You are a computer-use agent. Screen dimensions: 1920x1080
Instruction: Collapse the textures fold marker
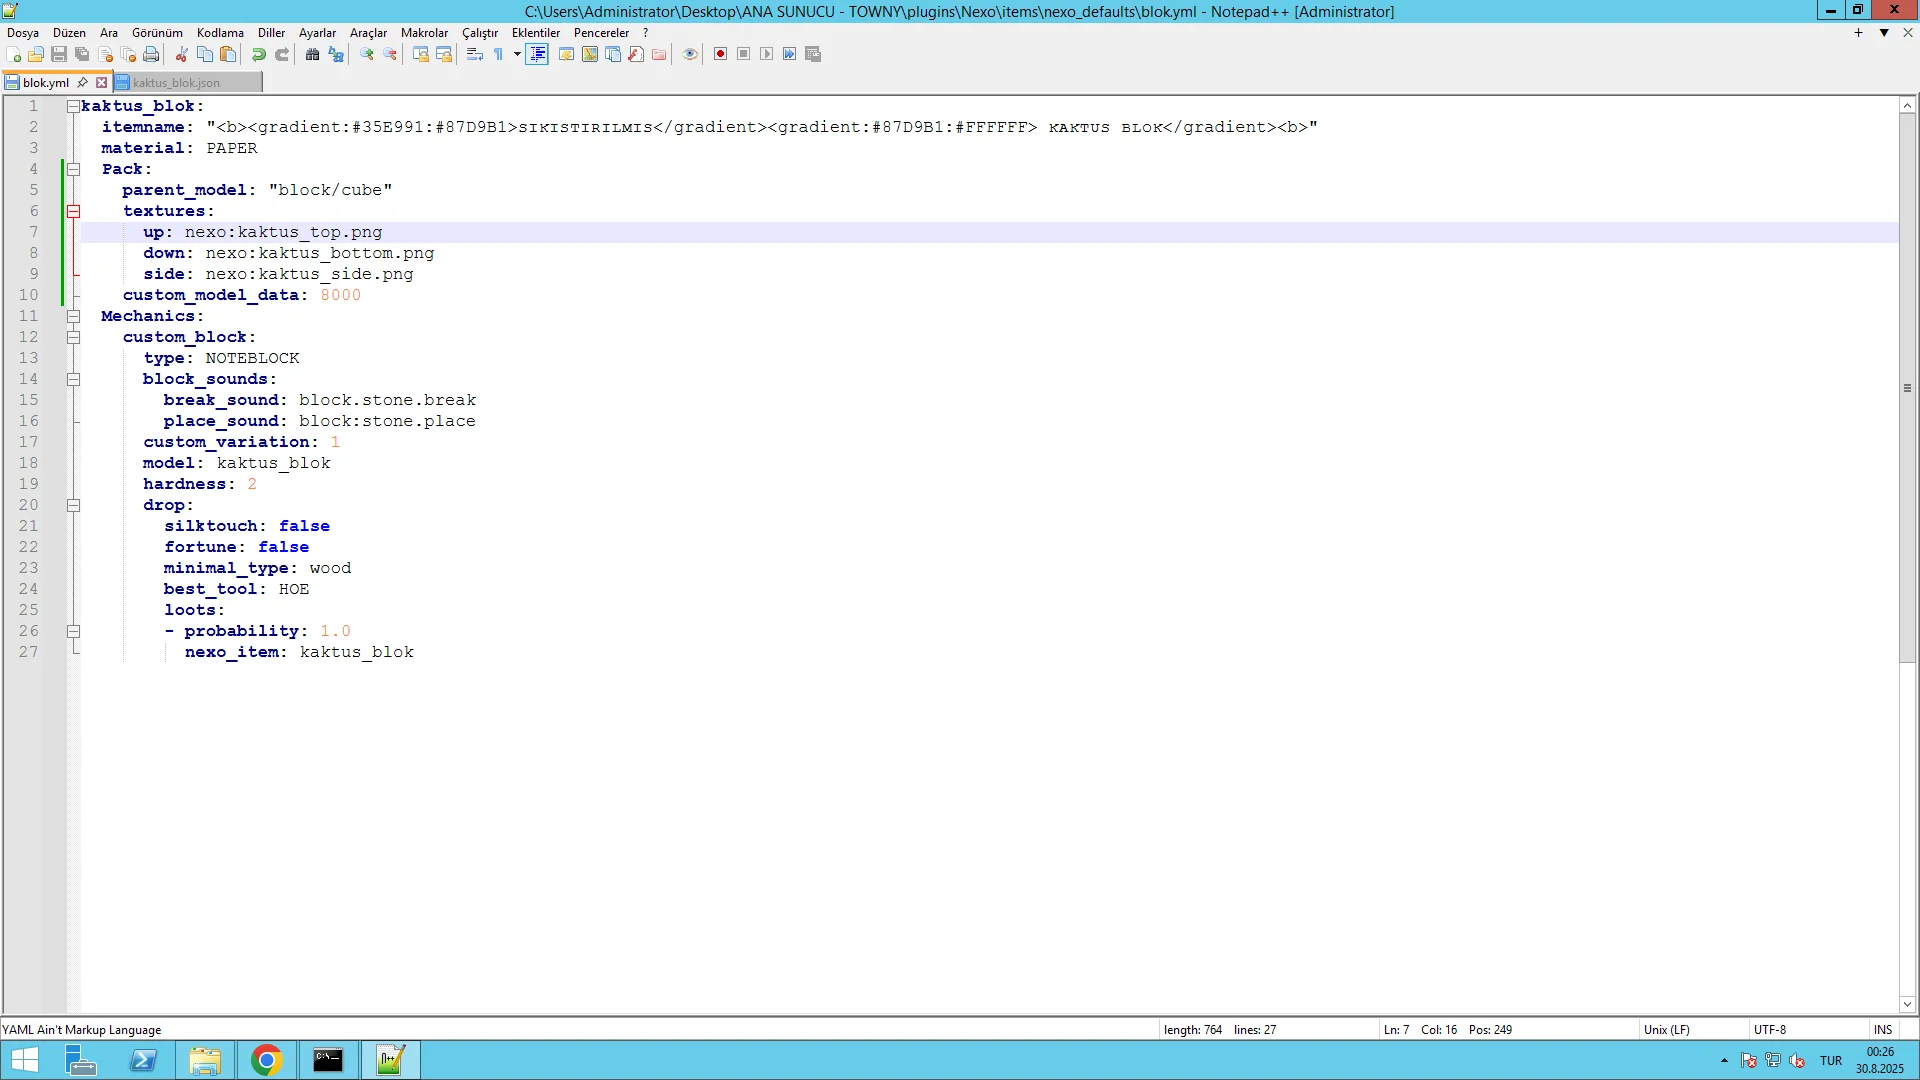click(73, 211)
